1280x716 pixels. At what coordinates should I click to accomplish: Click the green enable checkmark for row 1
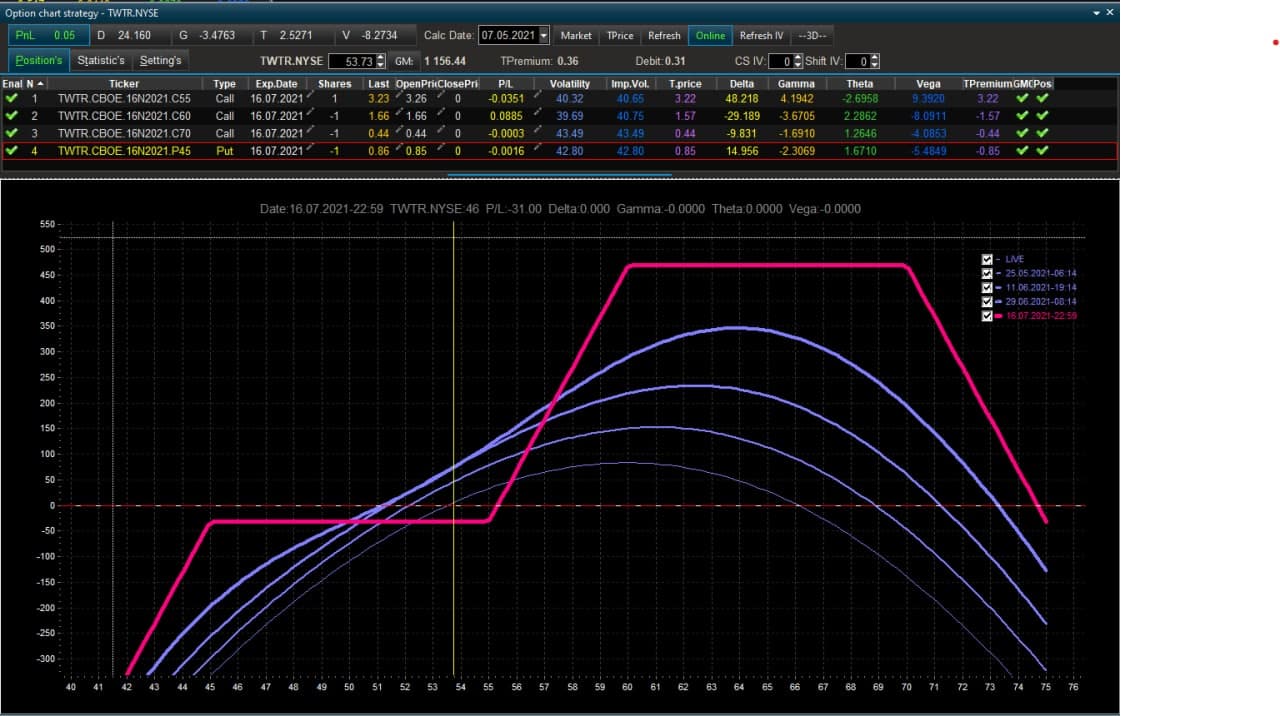[x=11, y=99]
